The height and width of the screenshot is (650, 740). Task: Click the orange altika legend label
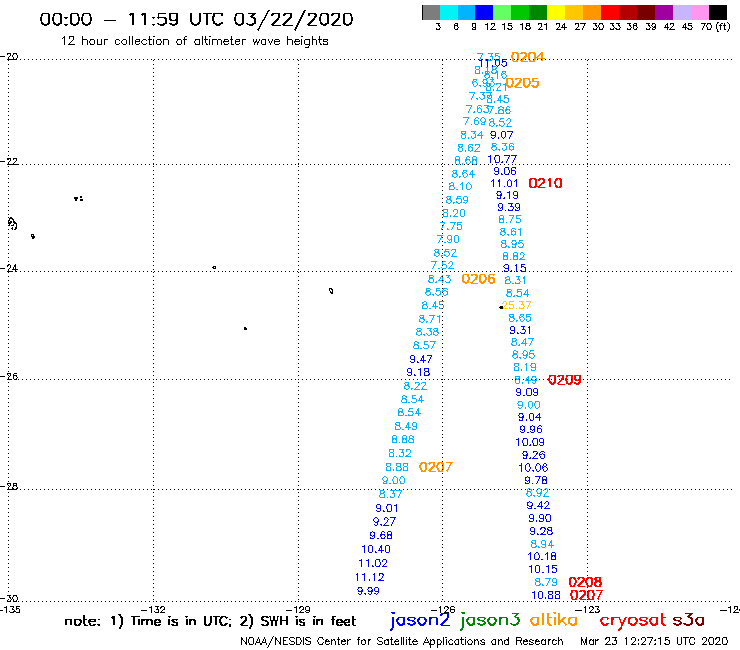point(554,620)
